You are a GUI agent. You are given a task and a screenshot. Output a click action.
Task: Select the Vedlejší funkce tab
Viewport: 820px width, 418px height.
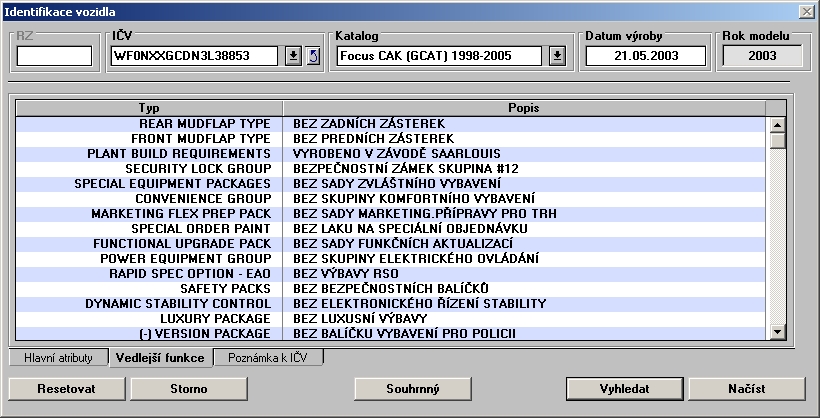158,357
